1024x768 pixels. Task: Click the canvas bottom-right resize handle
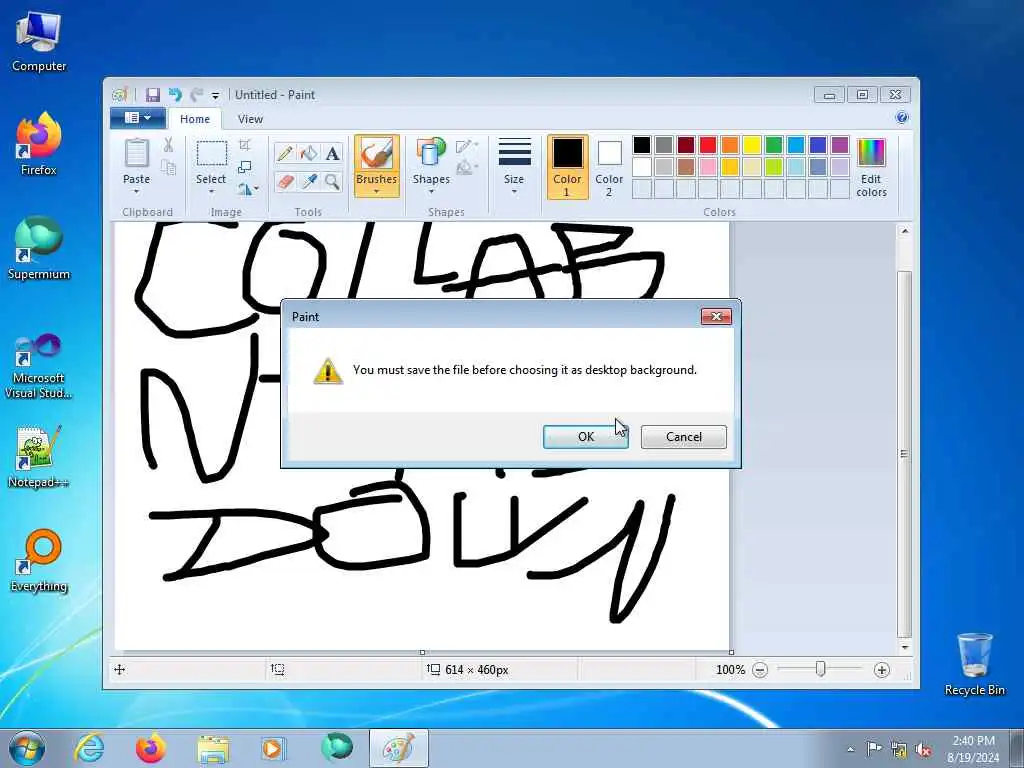coord(731,652)
